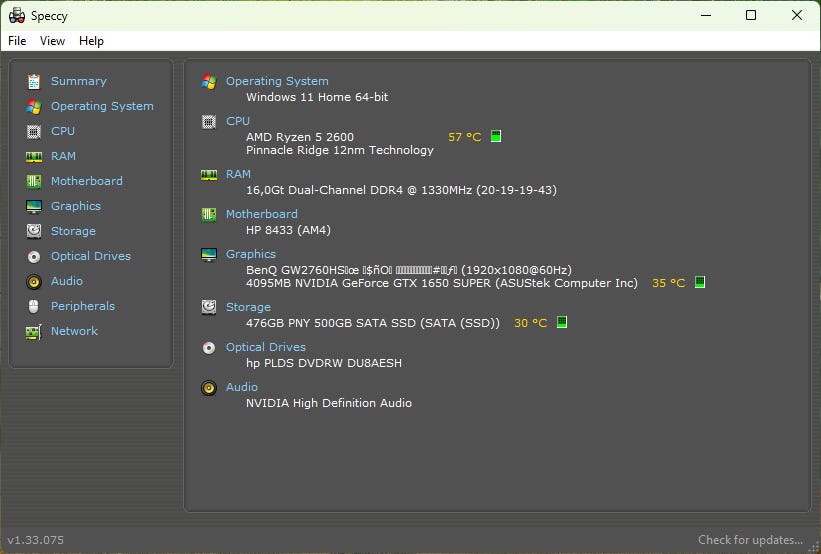Click the CPU chip icon in sidebar
Image resolution: width=821 pixels, height=554 pixels.
pyautogui.click(x=34, y=131)
